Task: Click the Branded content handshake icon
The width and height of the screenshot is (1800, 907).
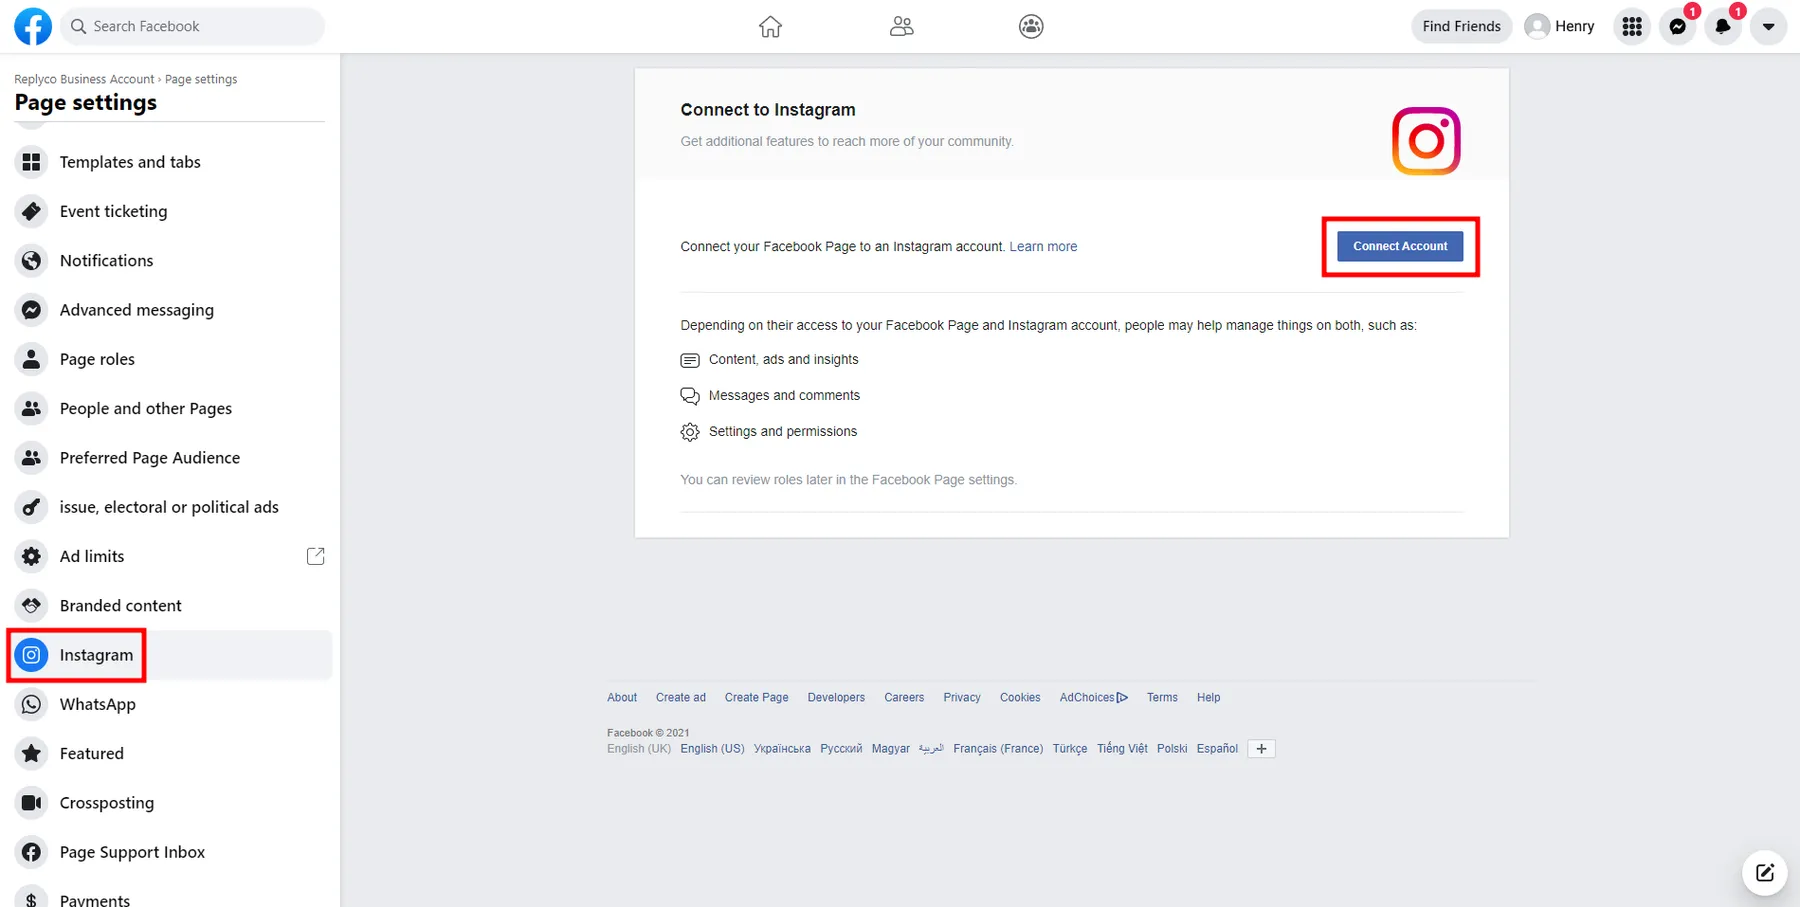Action: [32, 605]
